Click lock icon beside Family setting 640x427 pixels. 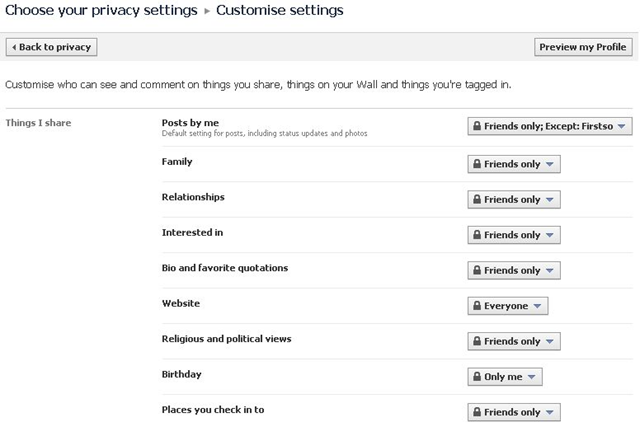point(477,164)
